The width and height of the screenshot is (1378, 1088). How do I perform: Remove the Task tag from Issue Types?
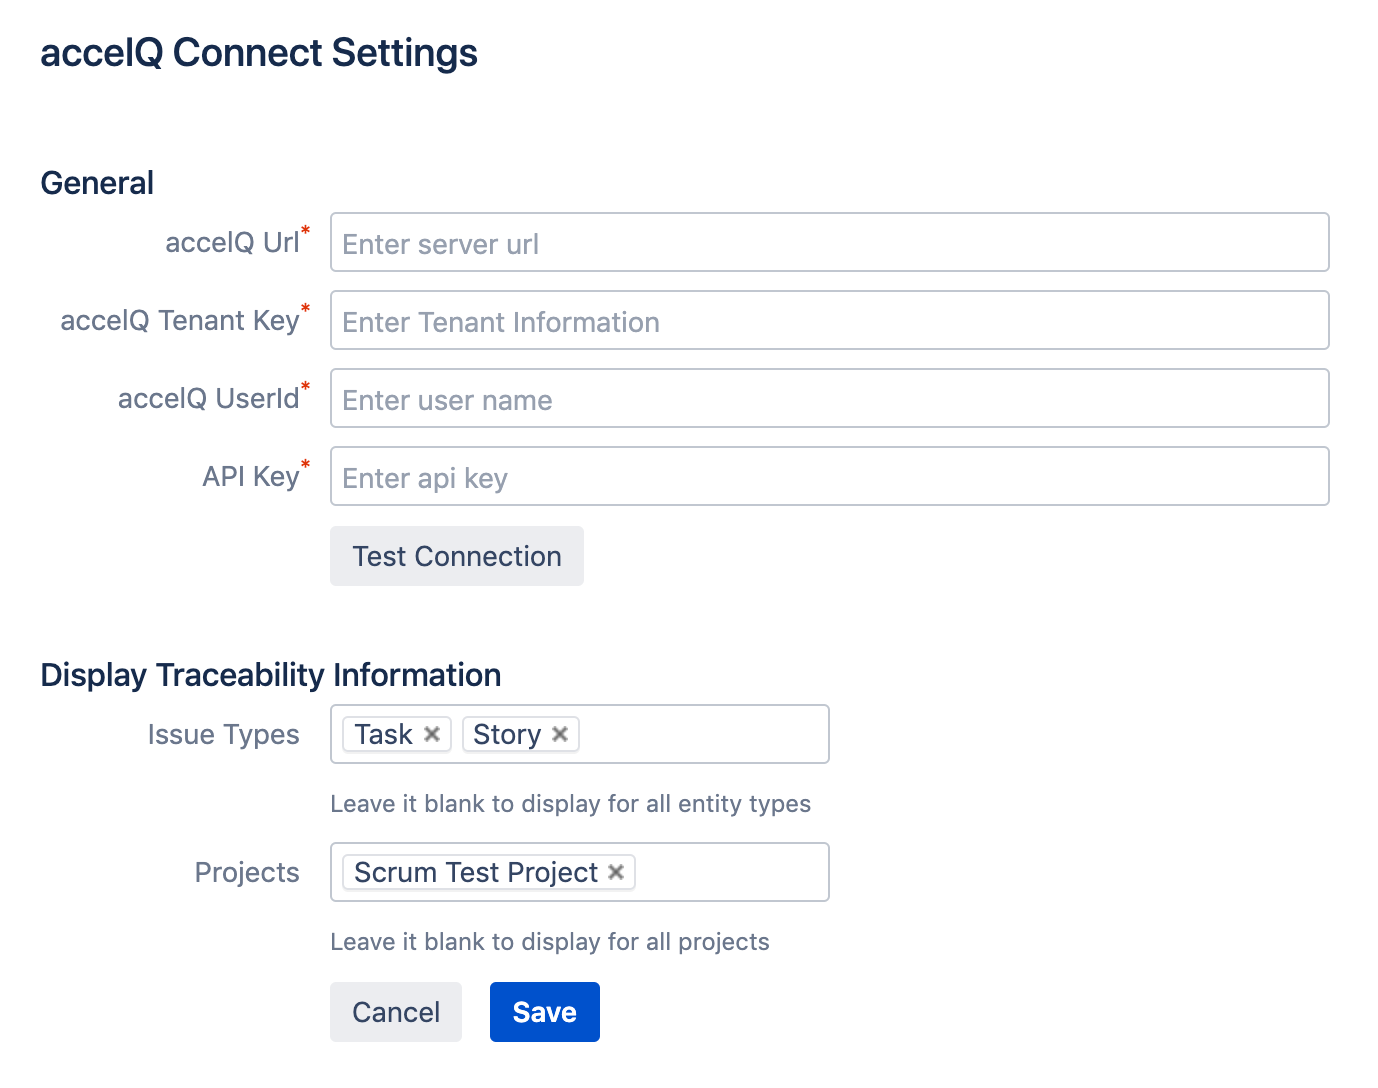point(432,734)
